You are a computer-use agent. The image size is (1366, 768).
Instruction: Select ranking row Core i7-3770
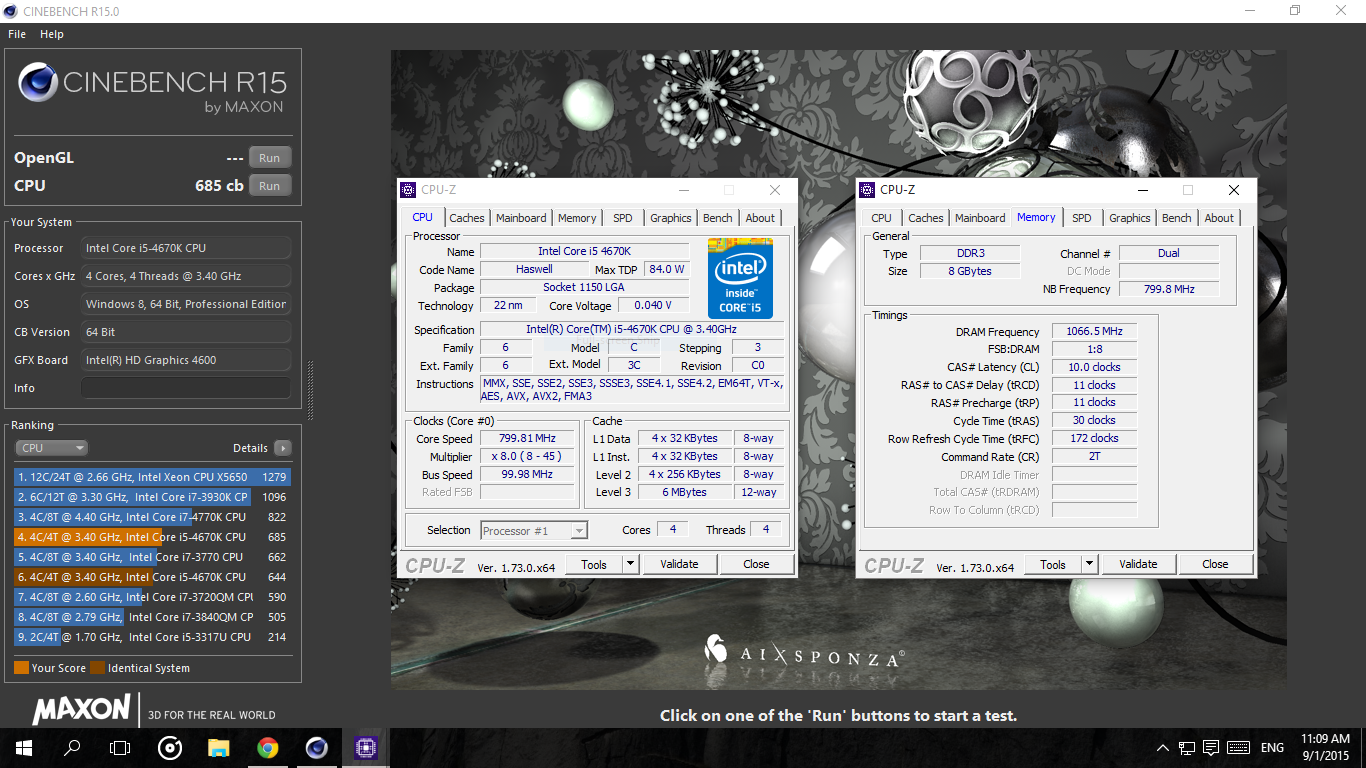pos(152,557)
